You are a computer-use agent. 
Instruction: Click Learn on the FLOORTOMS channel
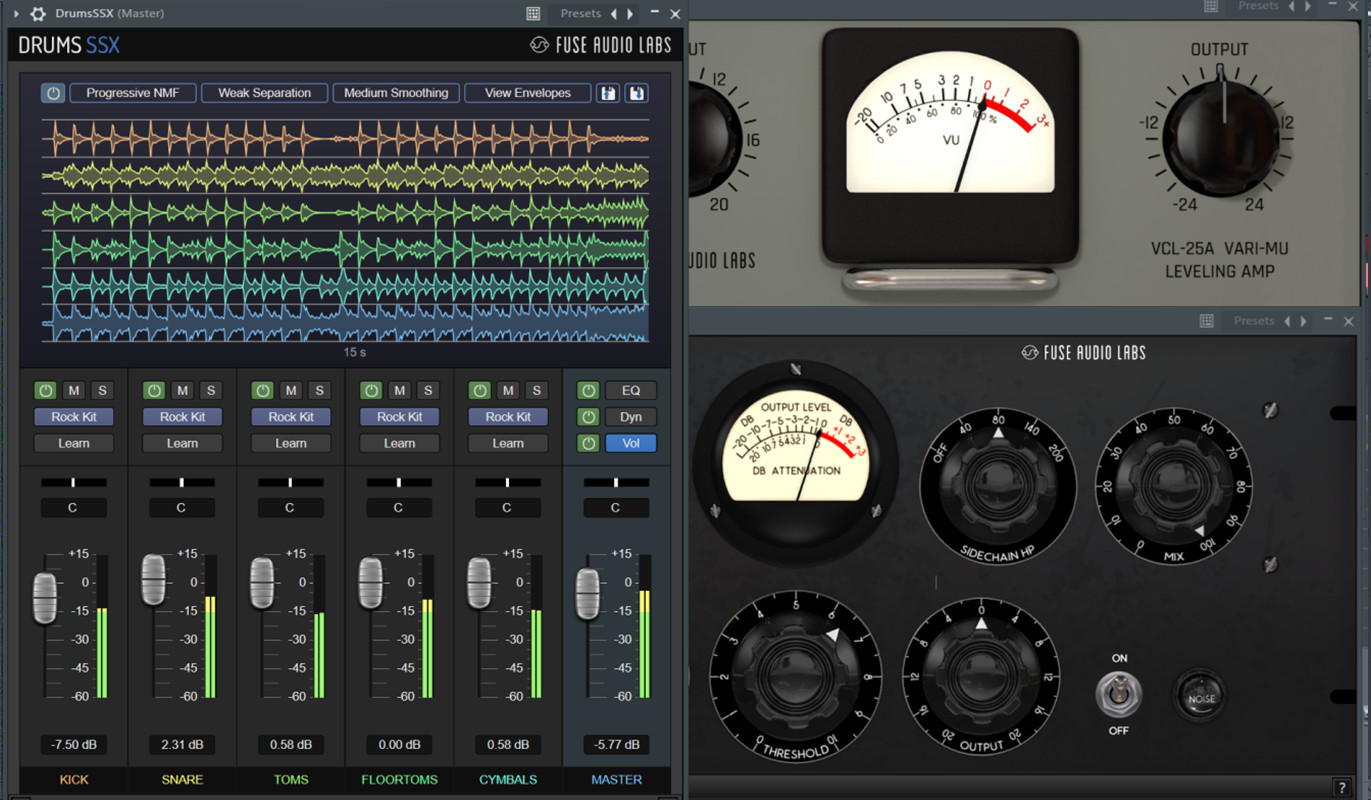[399, 443]
